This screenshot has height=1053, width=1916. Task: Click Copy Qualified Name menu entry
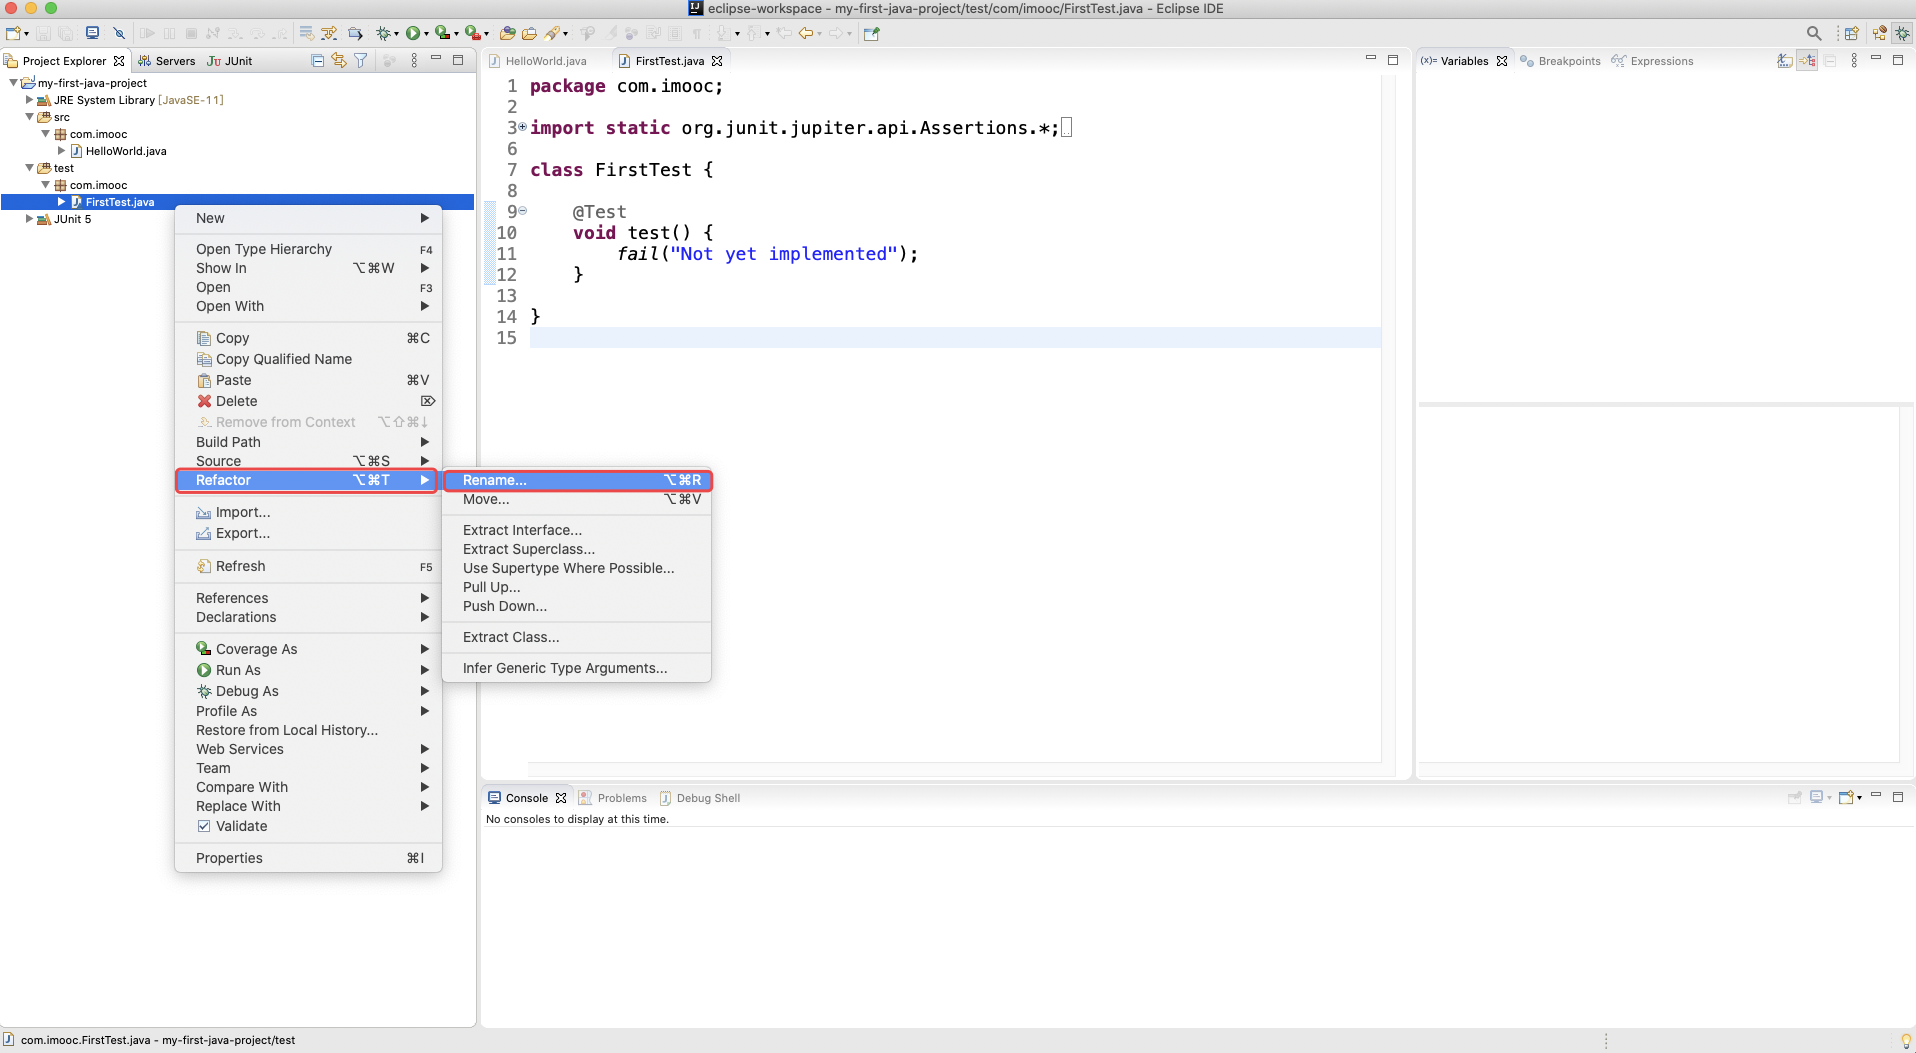pyautogui.click(x=308, y=359)
